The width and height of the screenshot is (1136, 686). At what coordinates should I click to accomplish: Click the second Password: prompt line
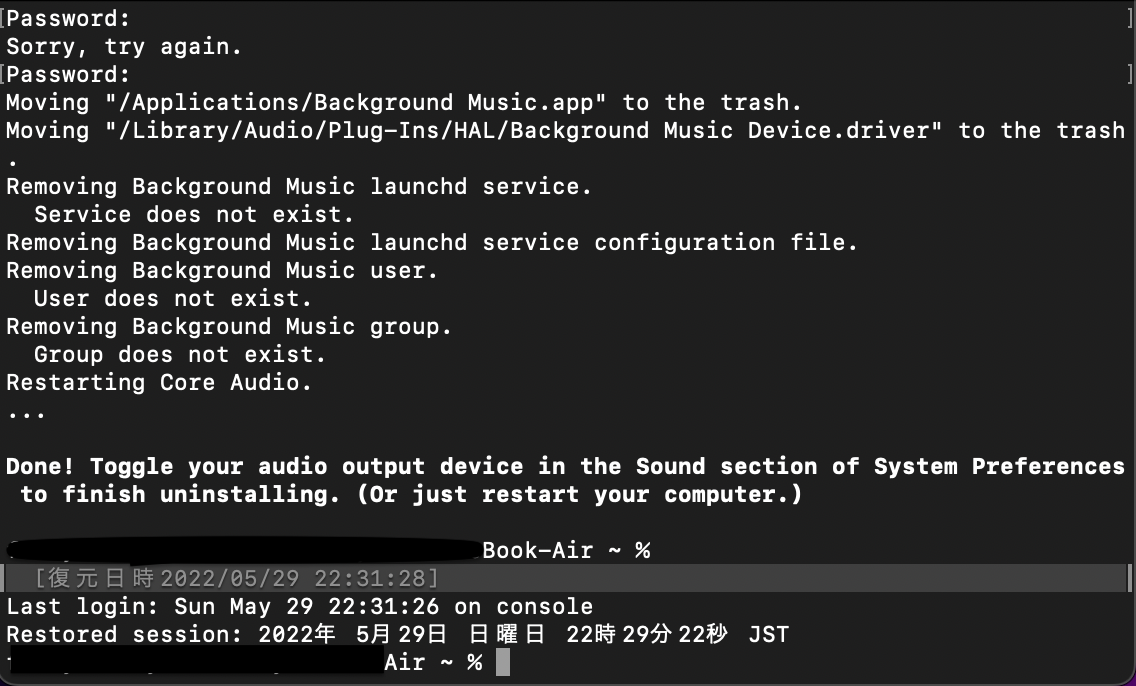point(69,74)
